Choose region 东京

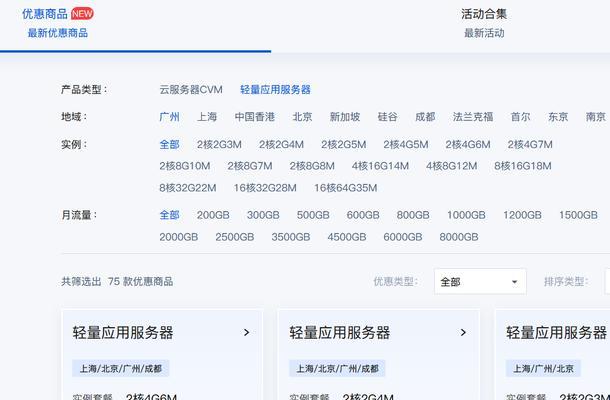[558, 117]
